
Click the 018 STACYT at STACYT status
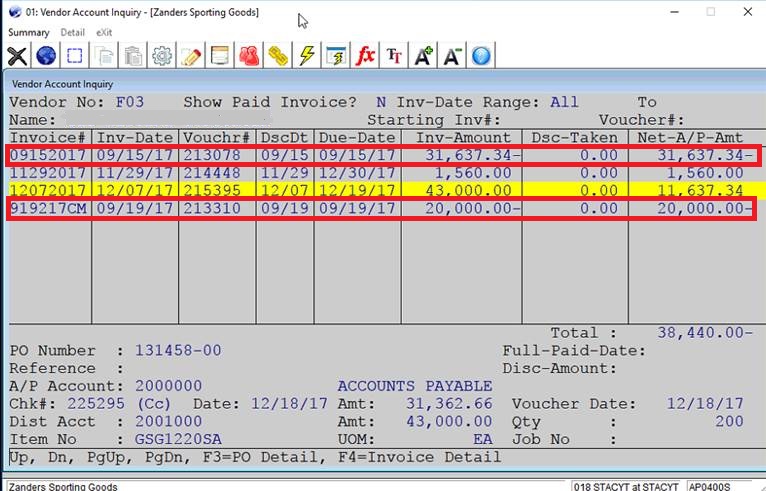[x=626, y=487]
